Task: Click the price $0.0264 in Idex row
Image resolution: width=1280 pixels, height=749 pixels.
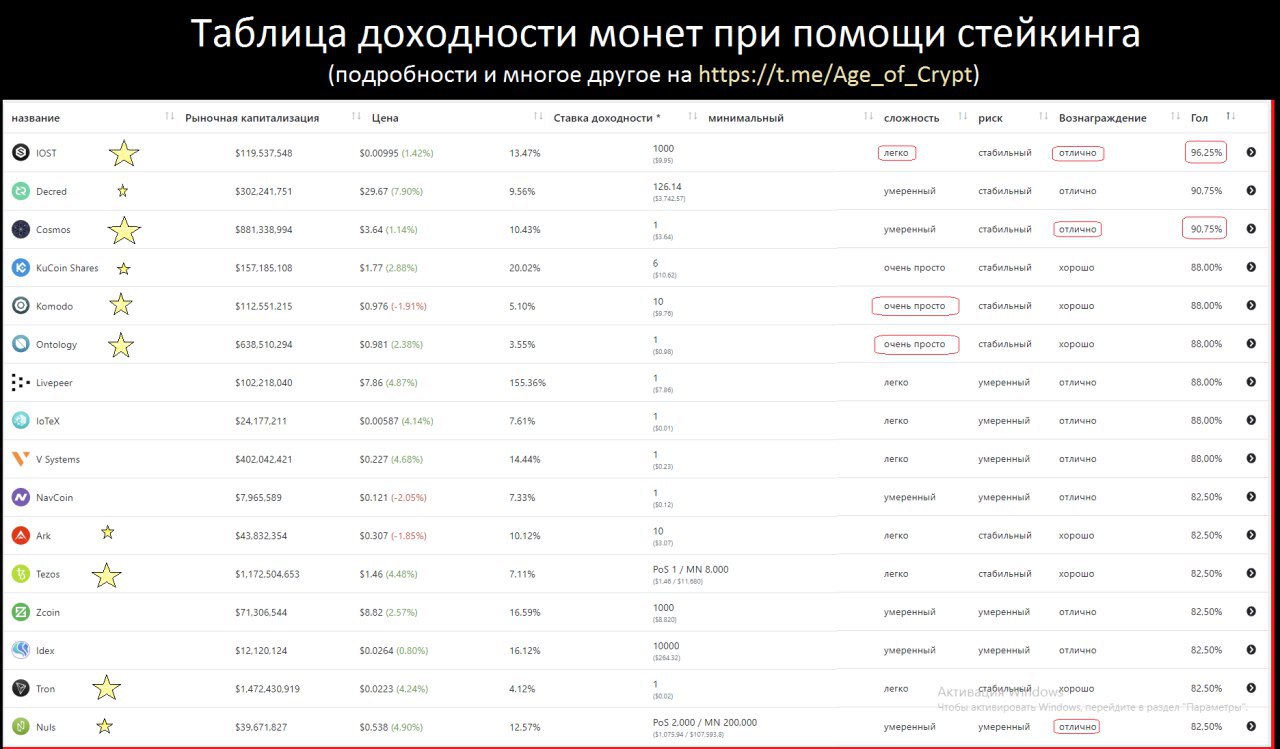Action: pyautogui.click(x=376, y=651)
